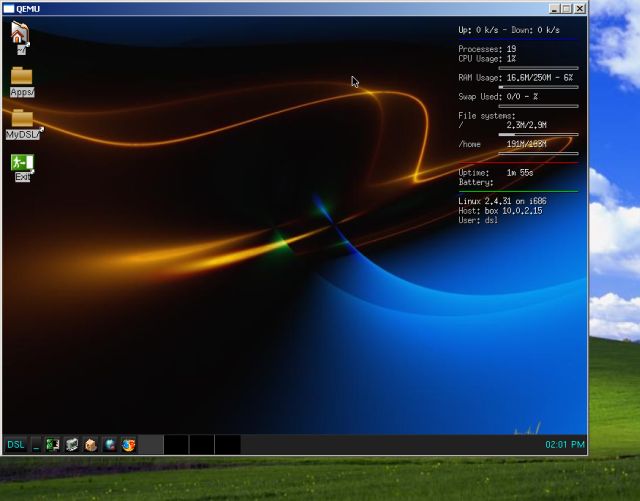Click the 'Up: 0 k/s - Down: 0 k/s' text
This screenshot has width=640, height=501.
(x=509, y=30)
